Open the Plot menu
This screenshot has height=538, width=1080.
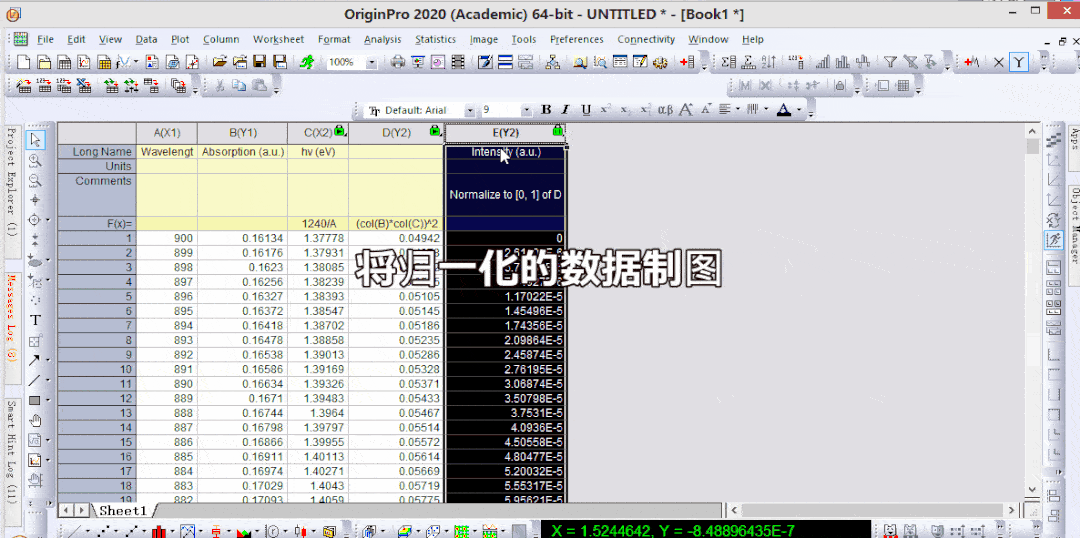(x=180, y=39)
